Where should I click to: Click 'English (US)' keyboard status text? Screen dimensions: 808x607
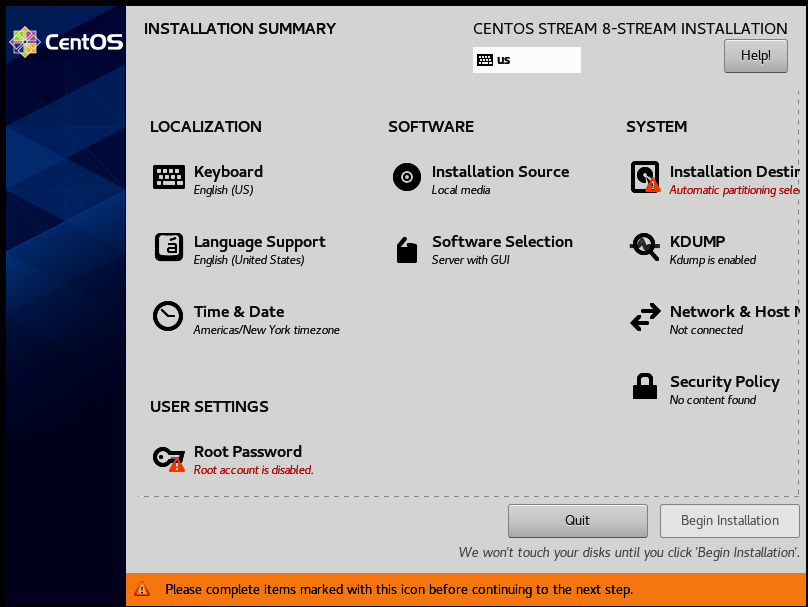coord(224,190)
